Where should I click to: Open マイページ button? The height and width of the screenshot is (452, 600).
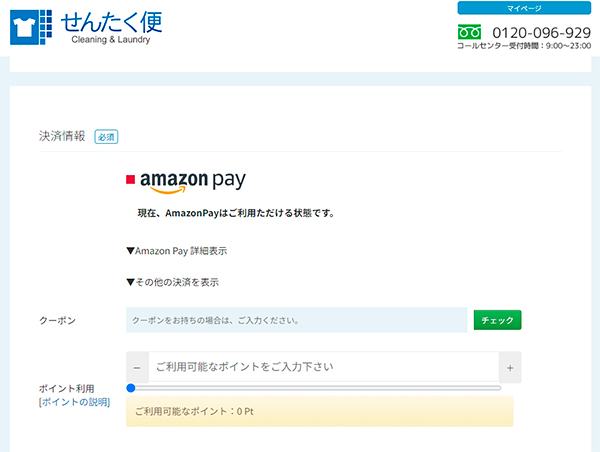(x=524, y=8)
